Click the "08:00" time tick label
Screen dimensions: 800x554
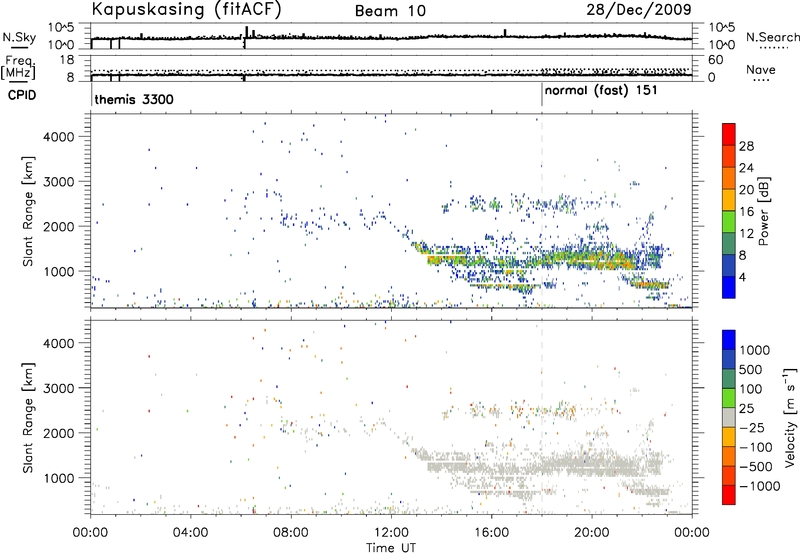click(x=290, y=533)
